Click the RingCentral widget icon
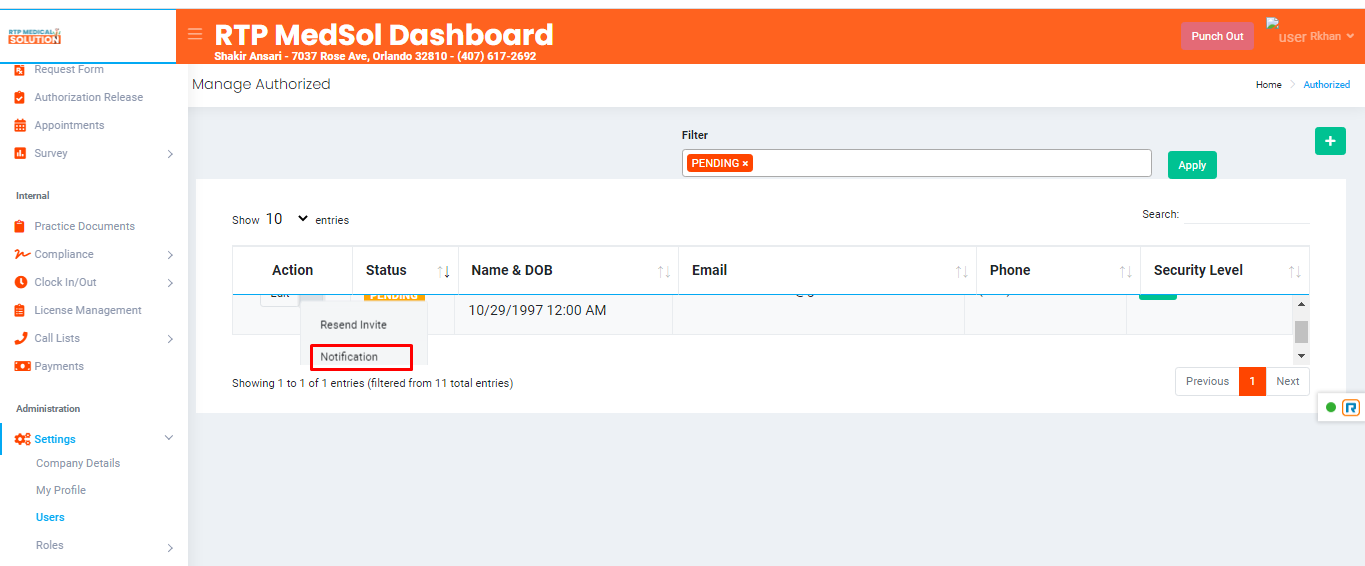 [x=1351, y=407]
